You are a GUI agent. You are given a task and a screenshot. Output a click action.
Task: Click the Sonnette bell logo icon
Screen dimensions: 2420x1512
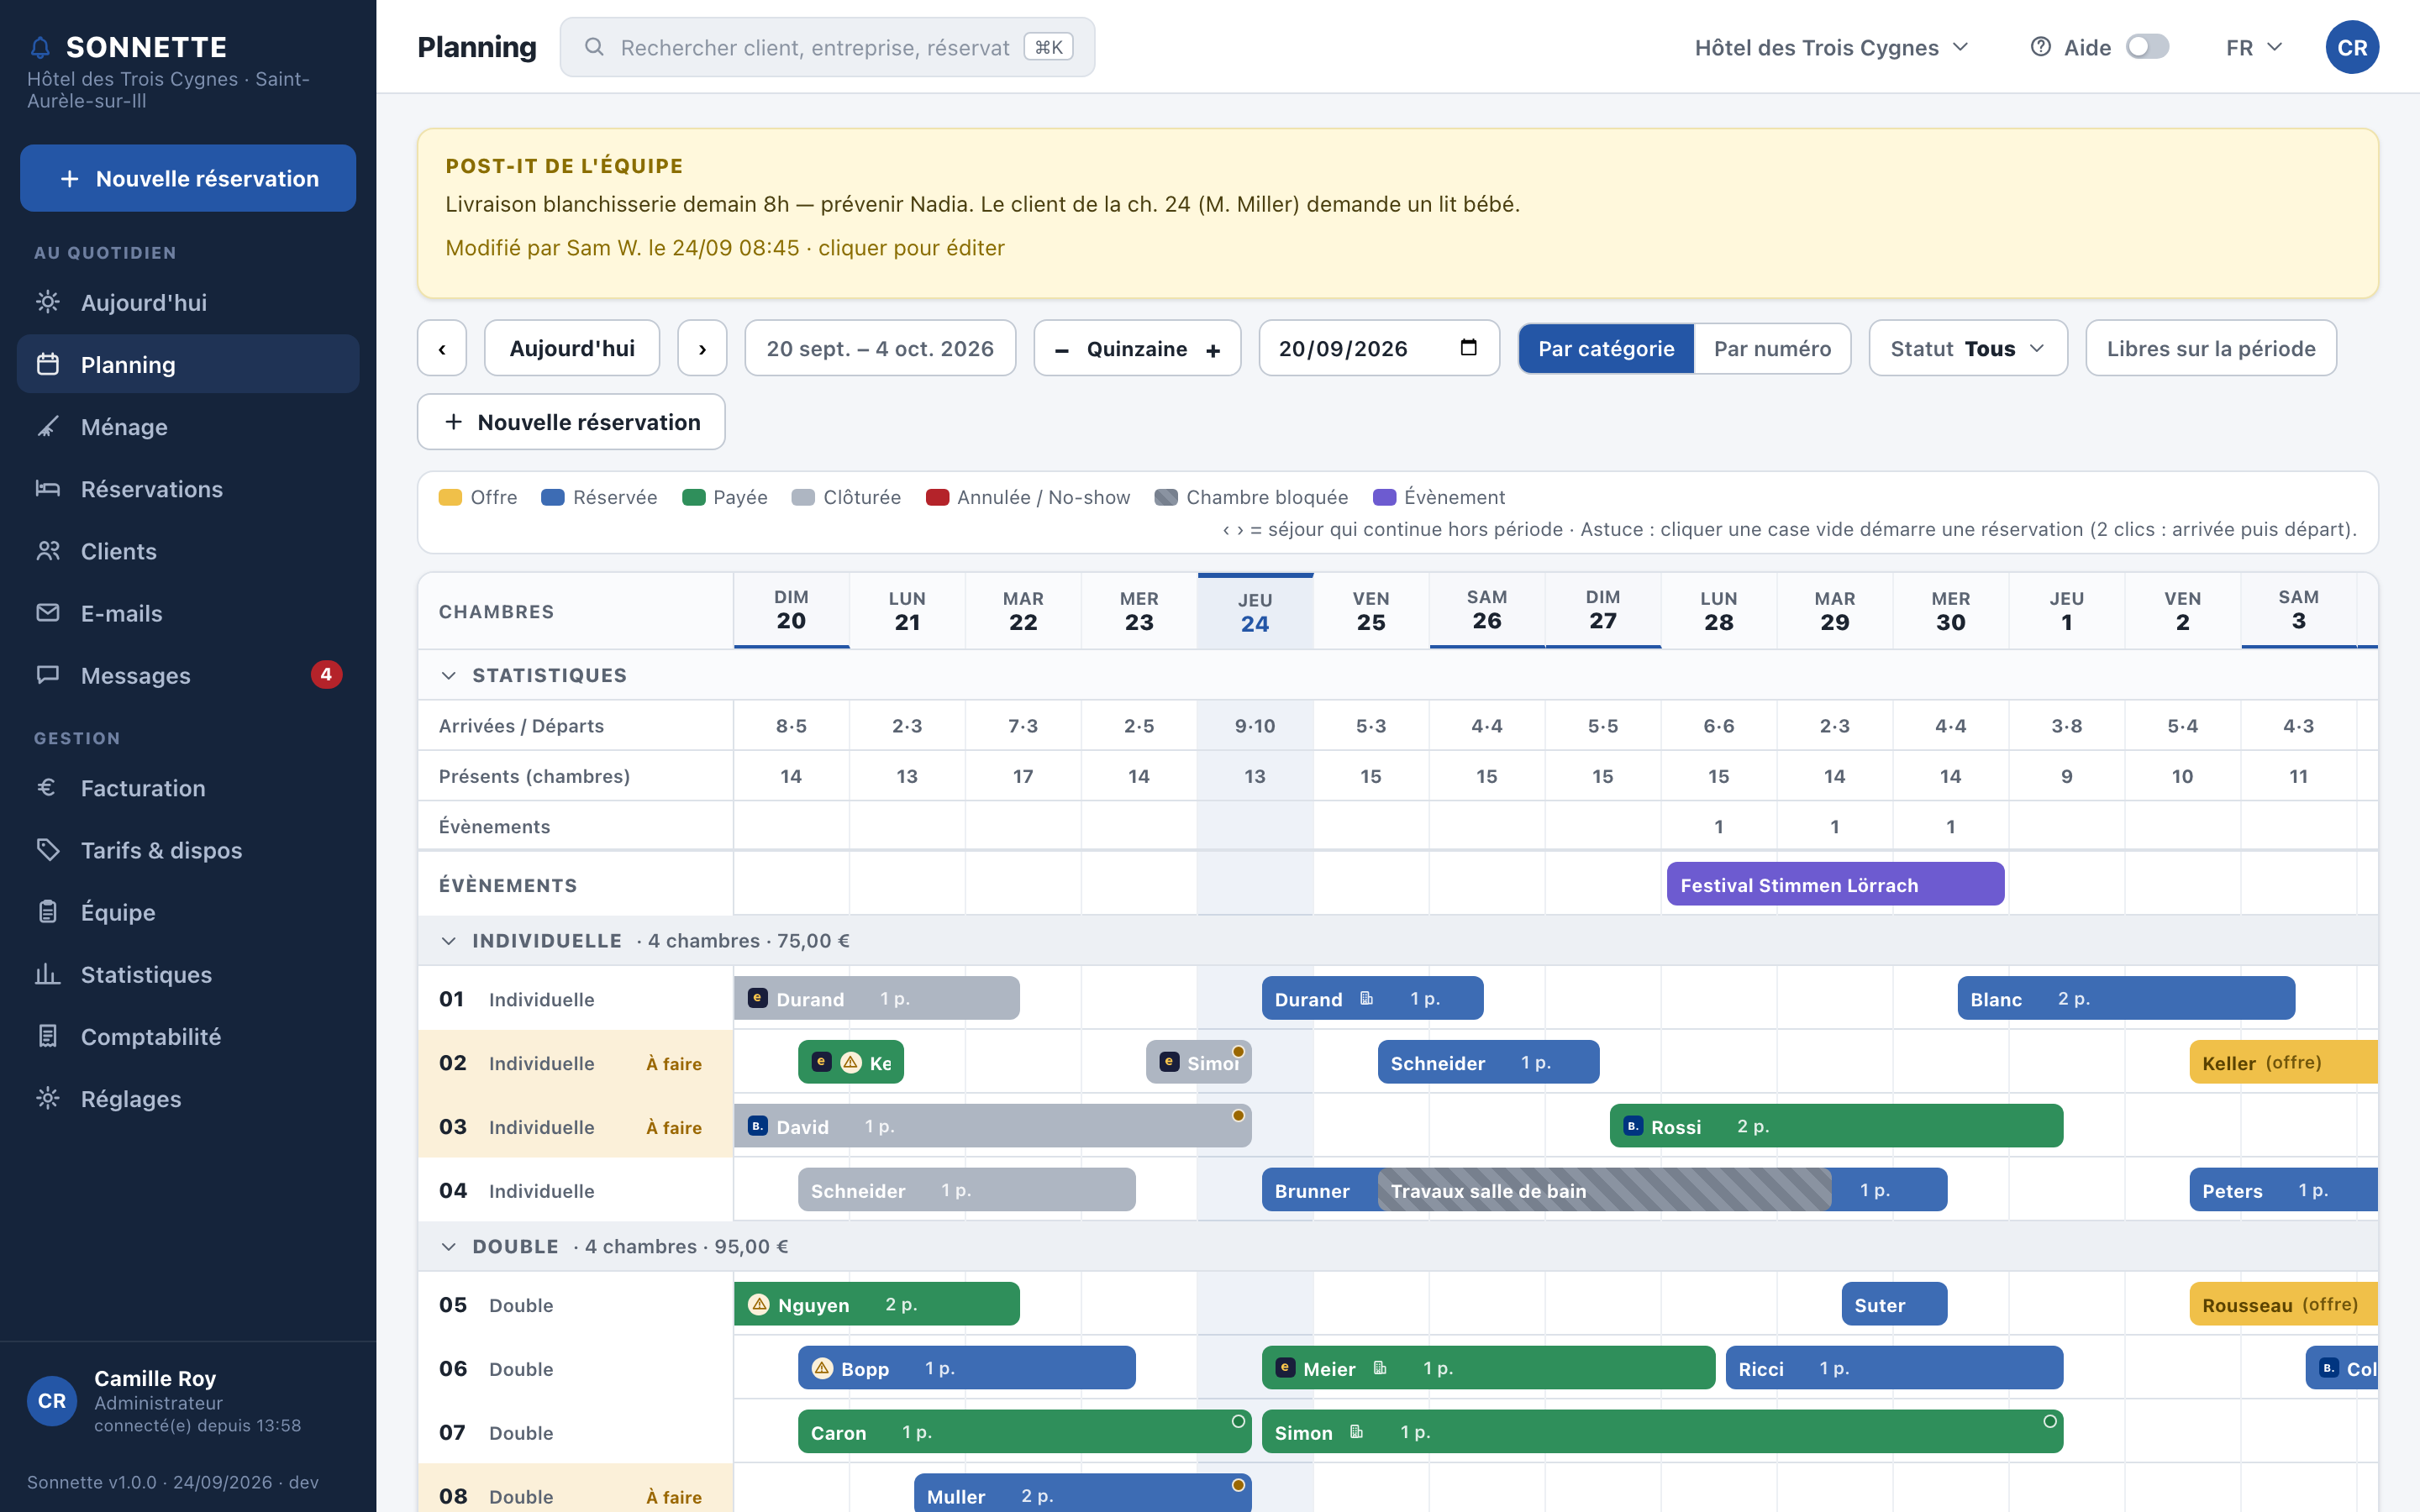[40, 47]
